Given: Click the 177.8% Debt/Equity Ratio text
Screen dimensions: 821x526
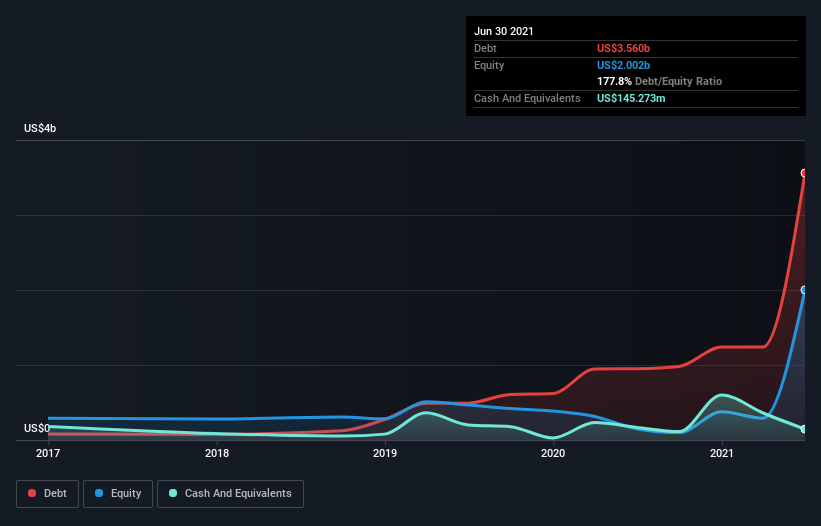Looking at the screenshot, I should coord(659,81).
